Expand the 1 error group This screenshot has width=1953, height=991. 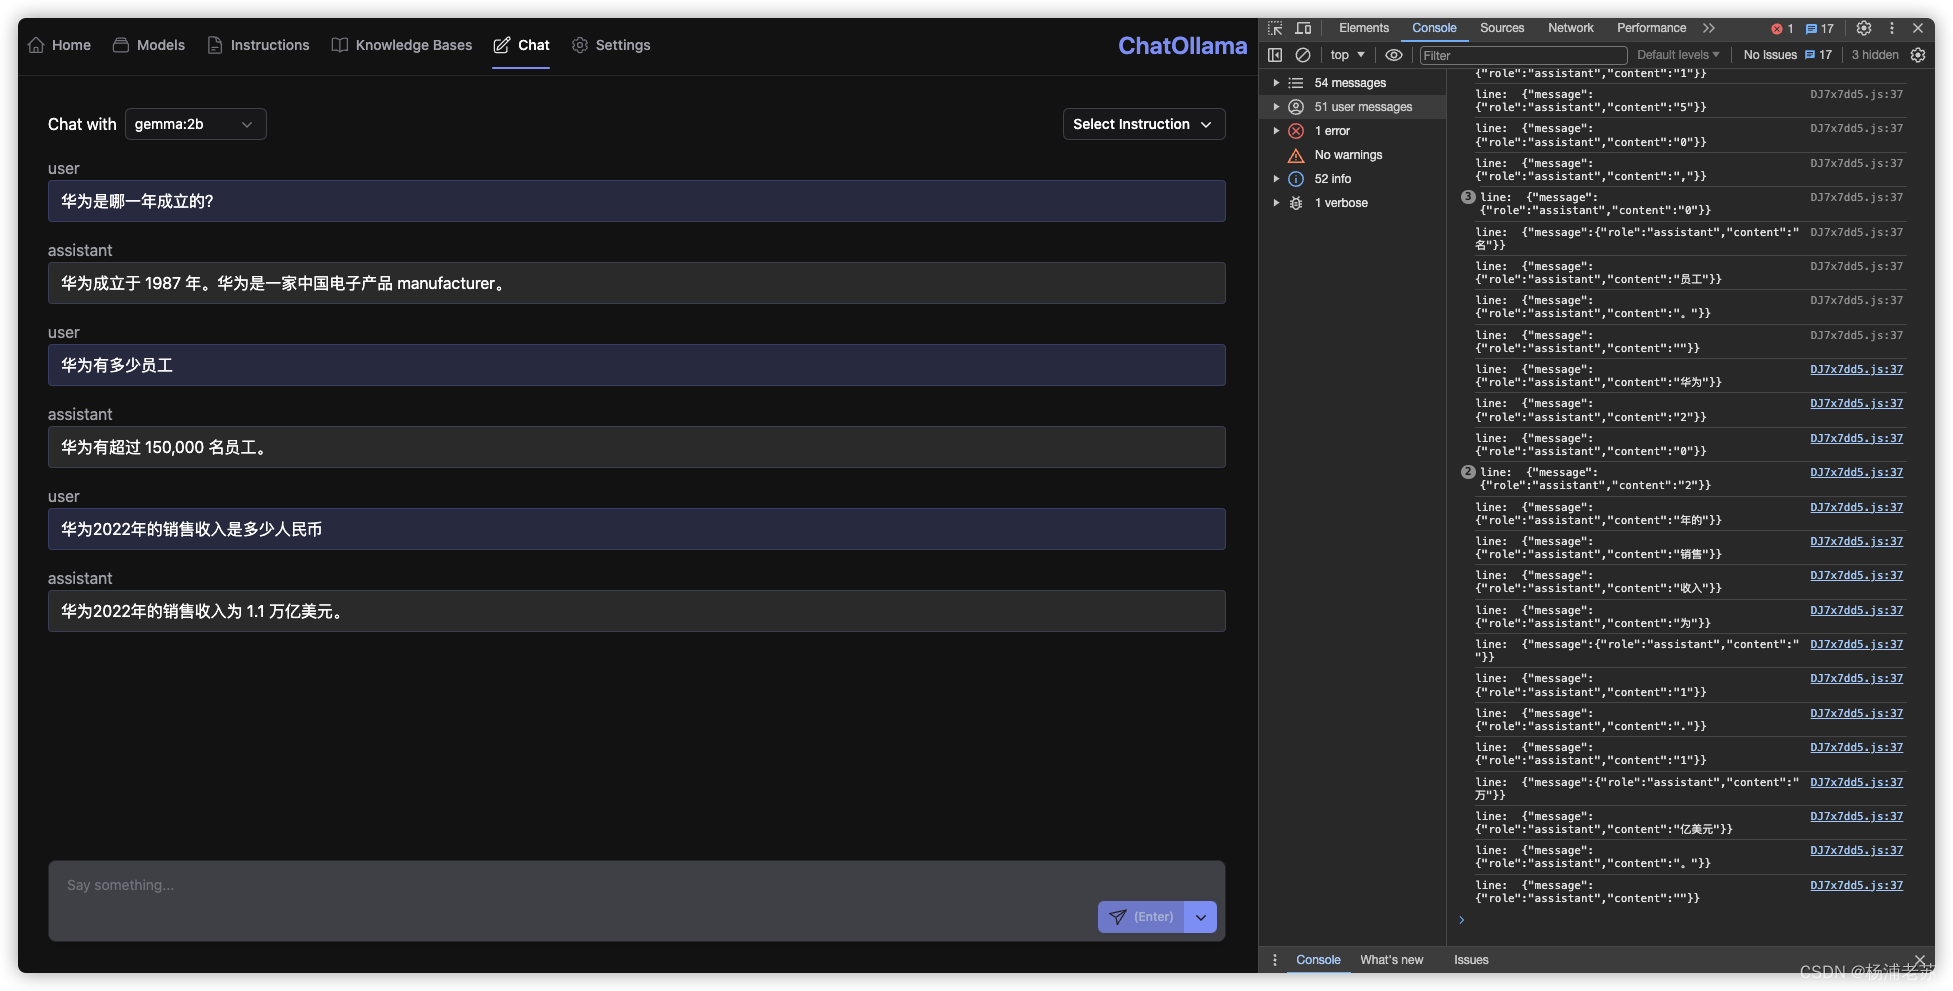click(x=1276, y=131)
